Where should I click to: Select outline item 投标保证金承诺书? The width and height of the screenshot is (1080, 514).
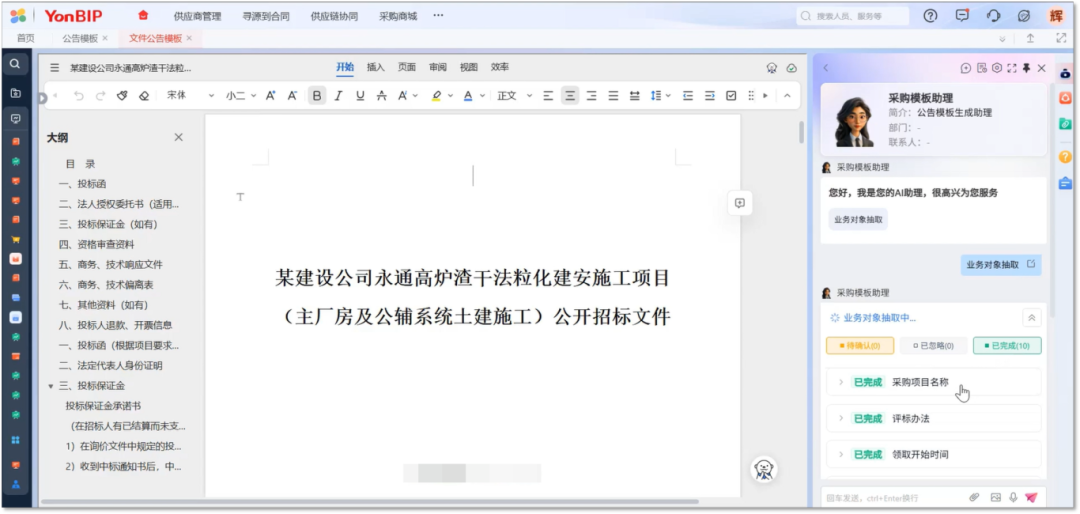coord(103,406)
